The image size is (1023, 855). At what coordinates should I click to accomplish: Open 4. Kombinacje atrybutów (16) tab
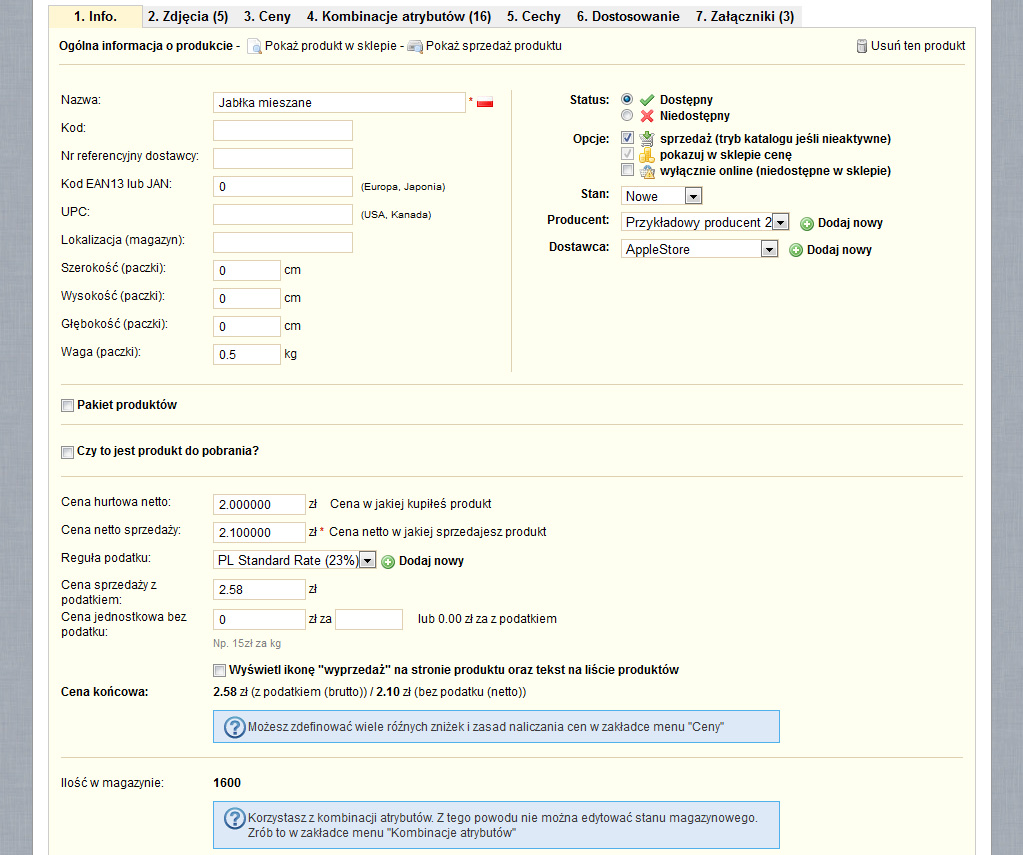399,16
